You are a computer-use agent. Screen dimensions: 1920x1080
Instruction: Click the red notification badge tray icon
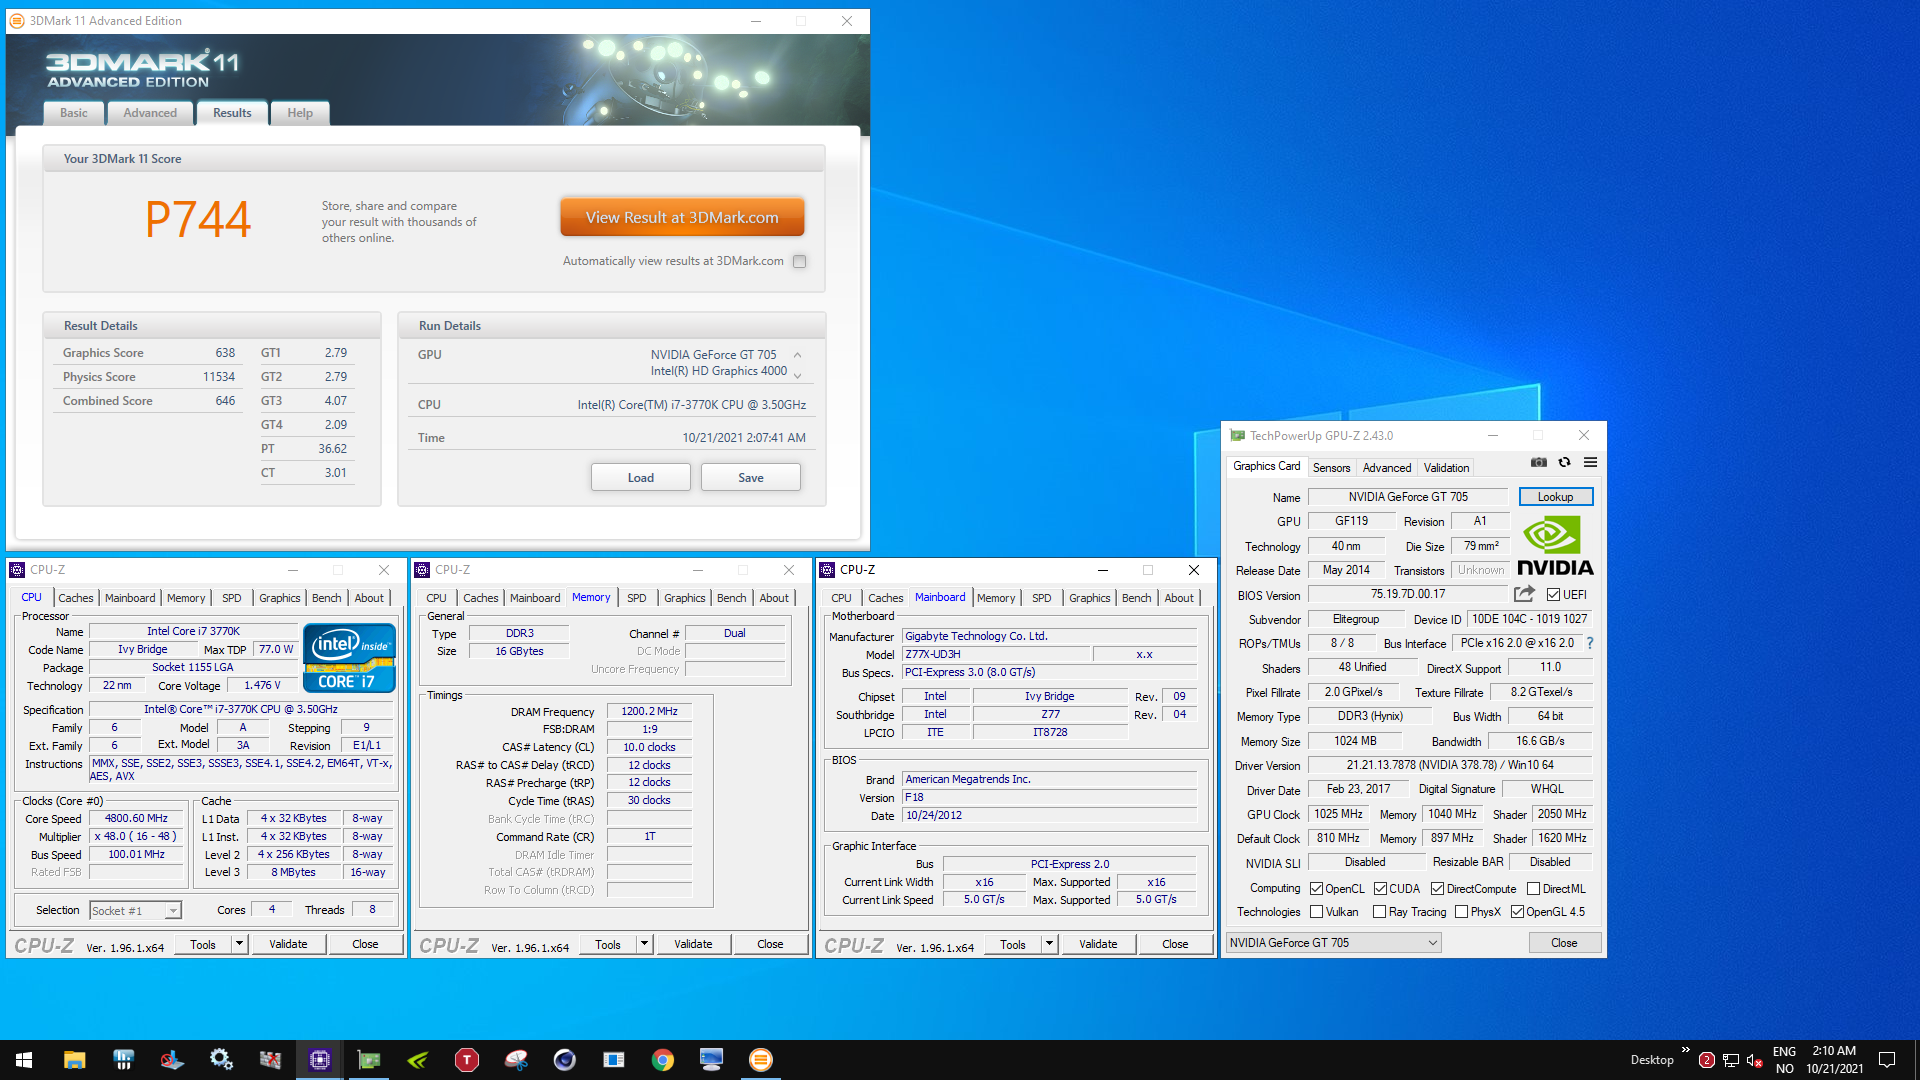(x=1707, y=1061)
